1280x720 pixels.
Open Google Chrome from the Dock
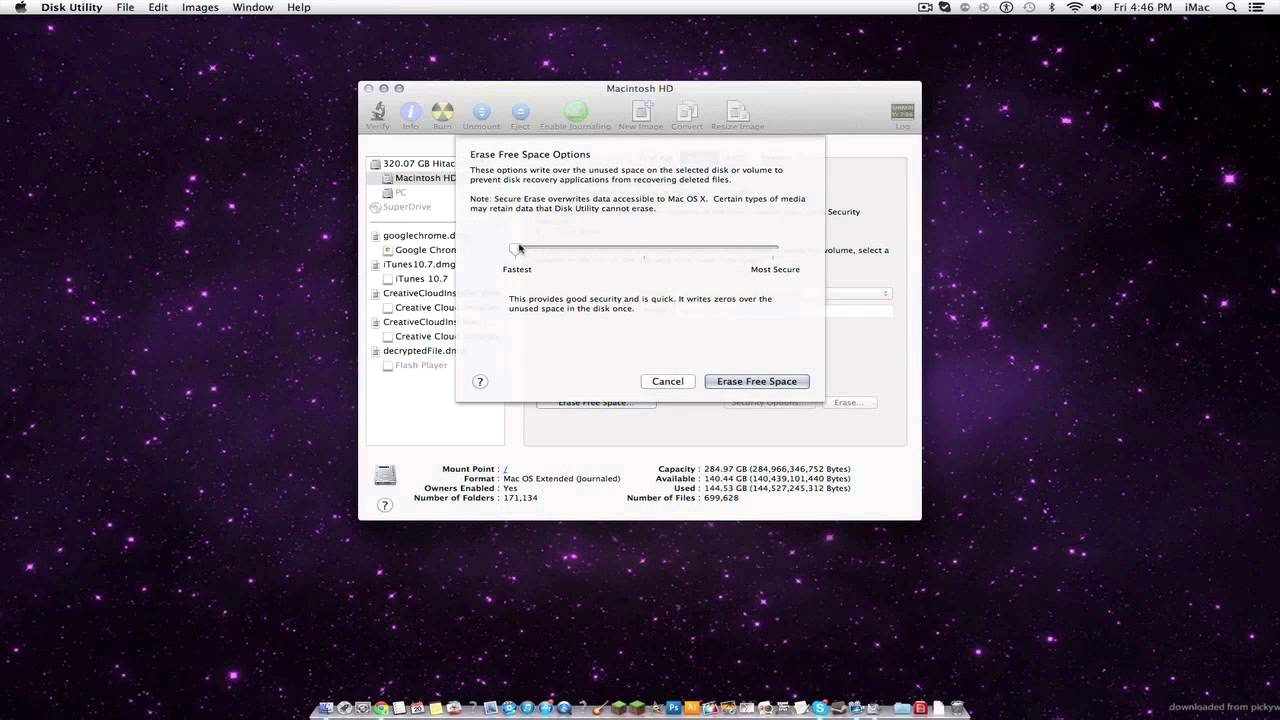(381, 708)
